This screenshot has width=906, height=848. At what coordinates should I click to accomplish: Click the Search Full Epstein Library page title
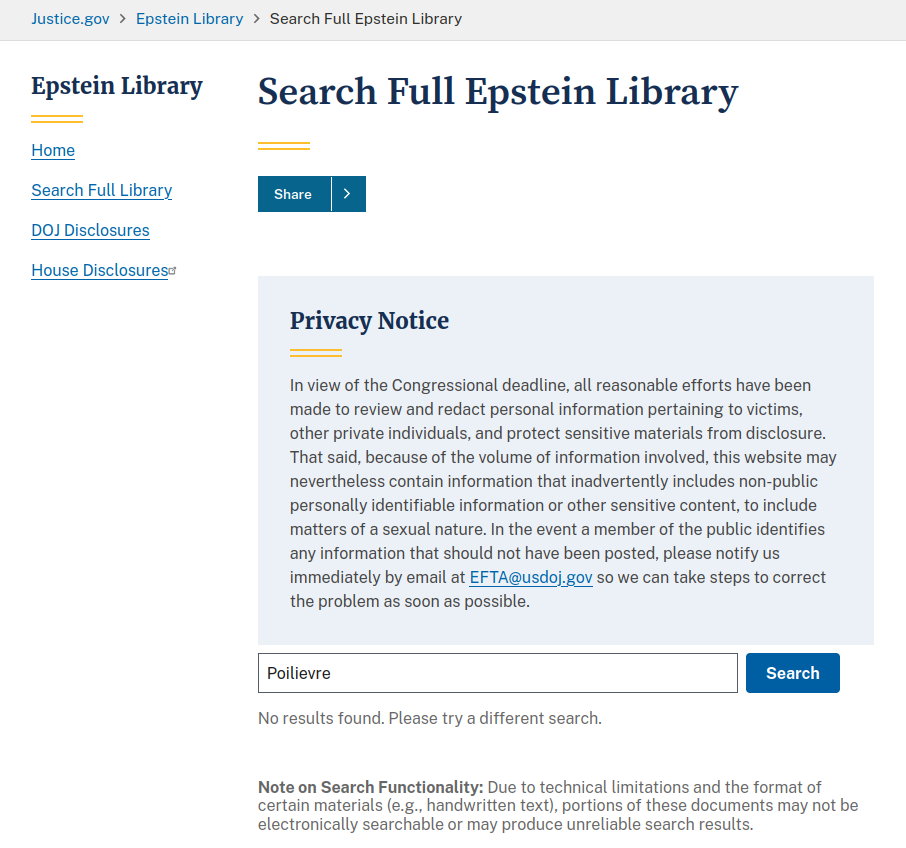pyautogui.click(x=497, y=92)
